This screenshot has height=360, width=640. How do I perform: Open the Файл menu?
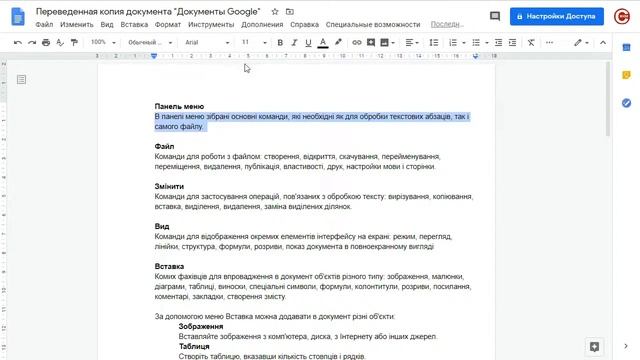(44, 24)
